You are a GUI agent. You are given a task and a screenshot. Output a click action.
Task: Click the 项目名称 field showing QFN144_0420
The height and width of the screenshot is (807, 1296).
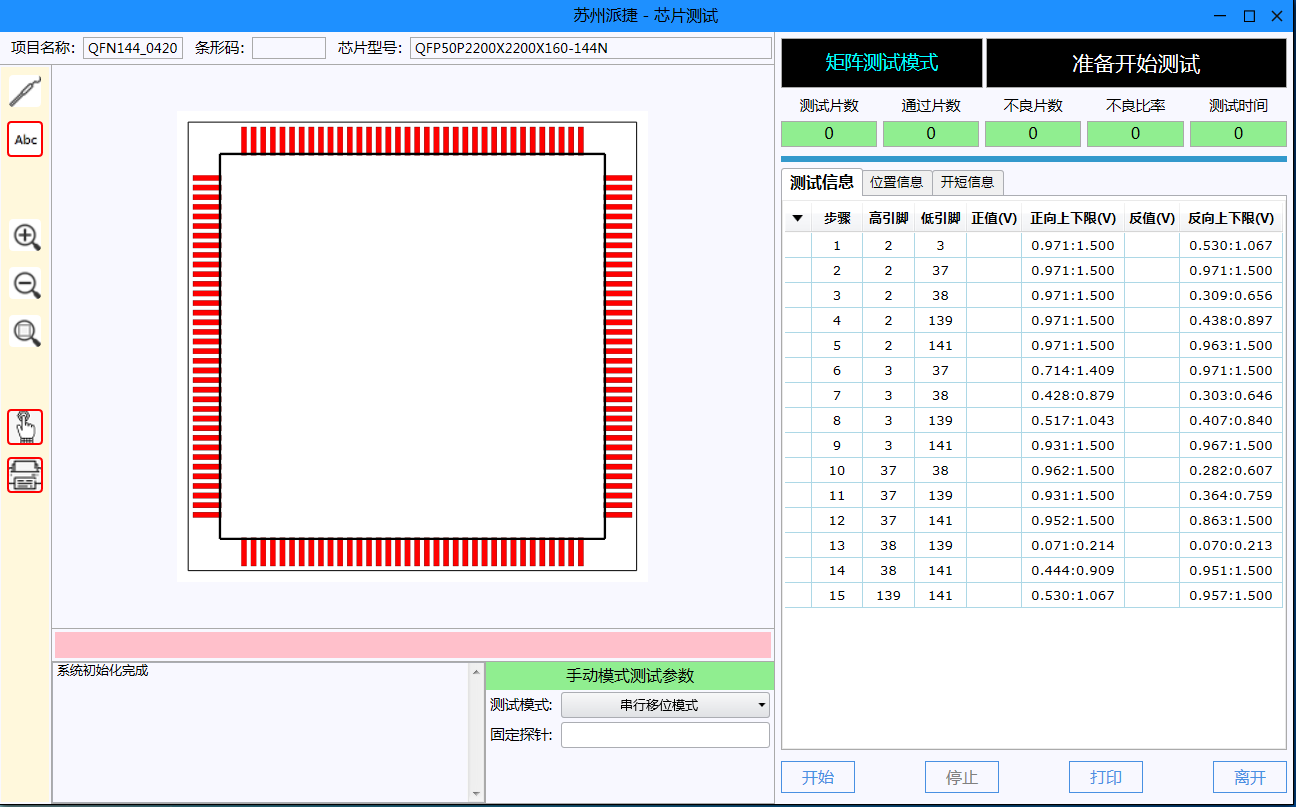(133, 48)
